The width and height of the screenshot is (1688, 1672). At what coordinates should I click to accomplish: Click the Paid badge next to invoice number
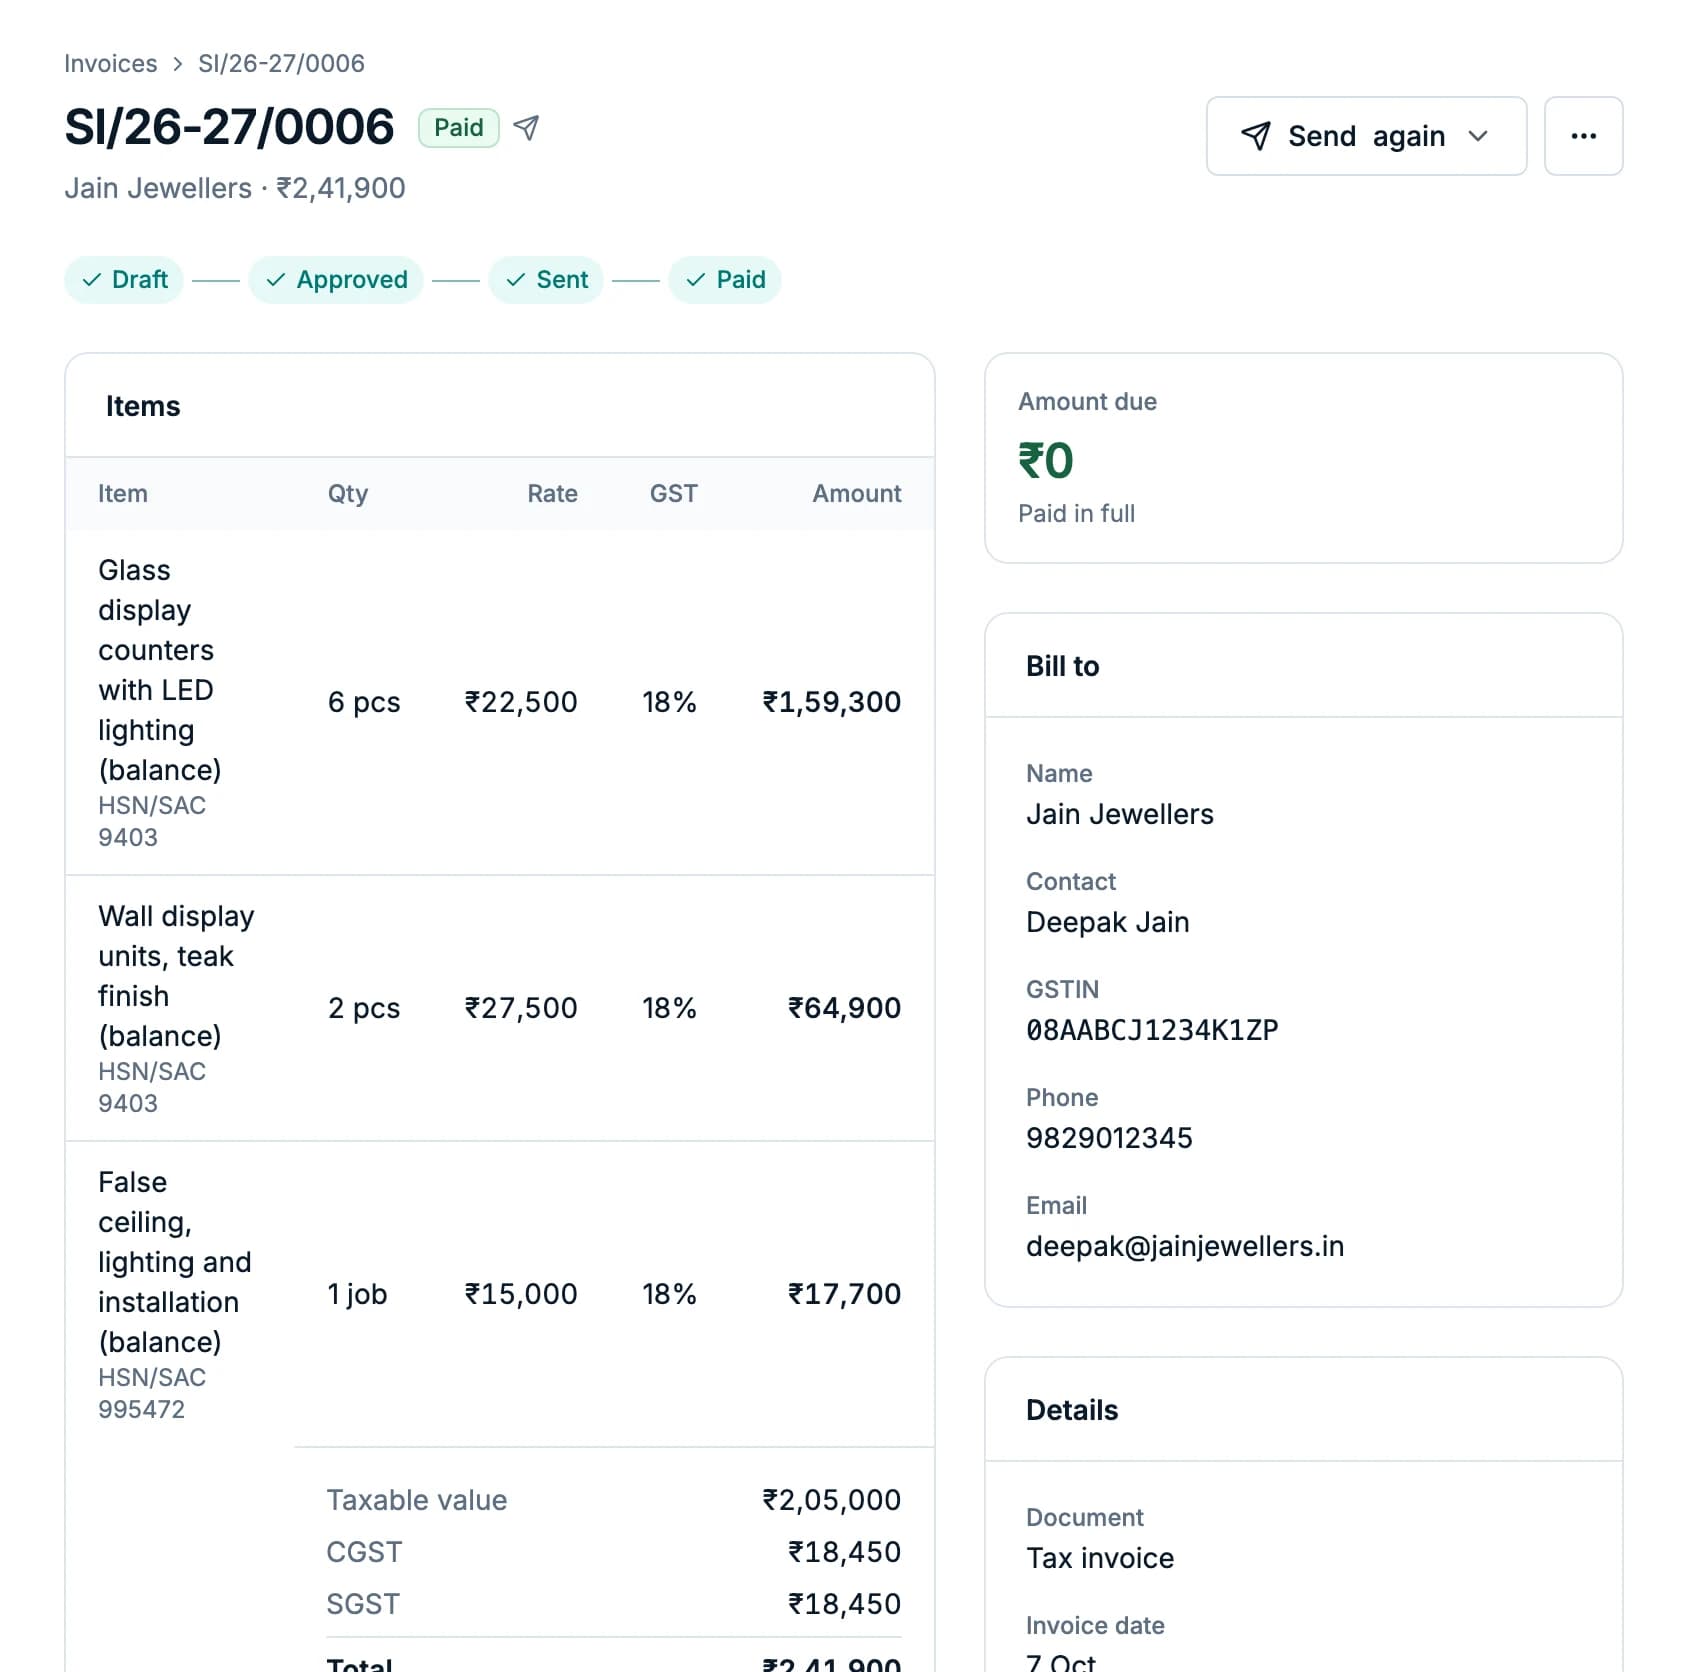458,128
